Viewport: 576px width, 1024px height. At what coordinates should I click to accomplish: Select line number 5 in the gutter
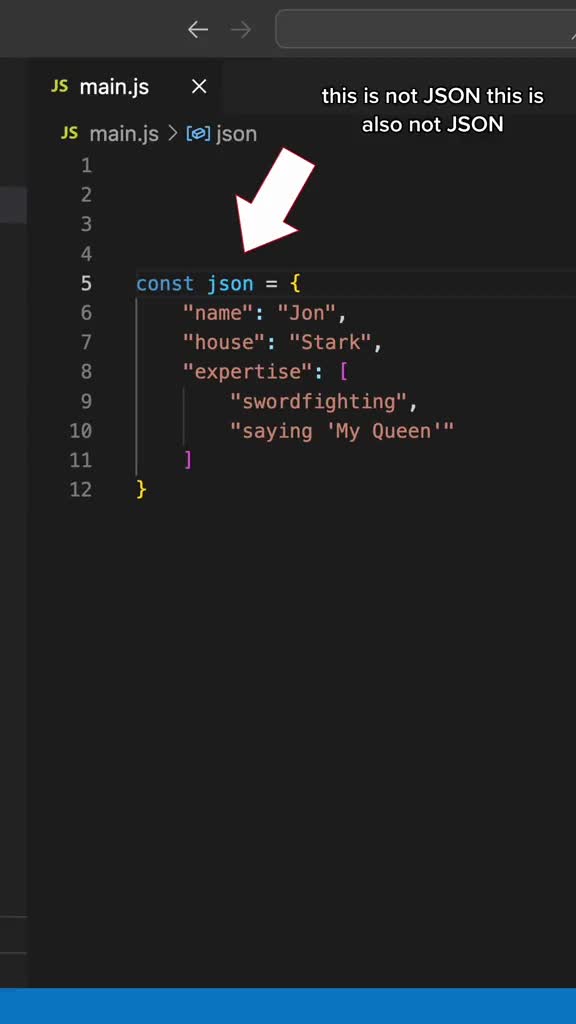click(86, 284)
